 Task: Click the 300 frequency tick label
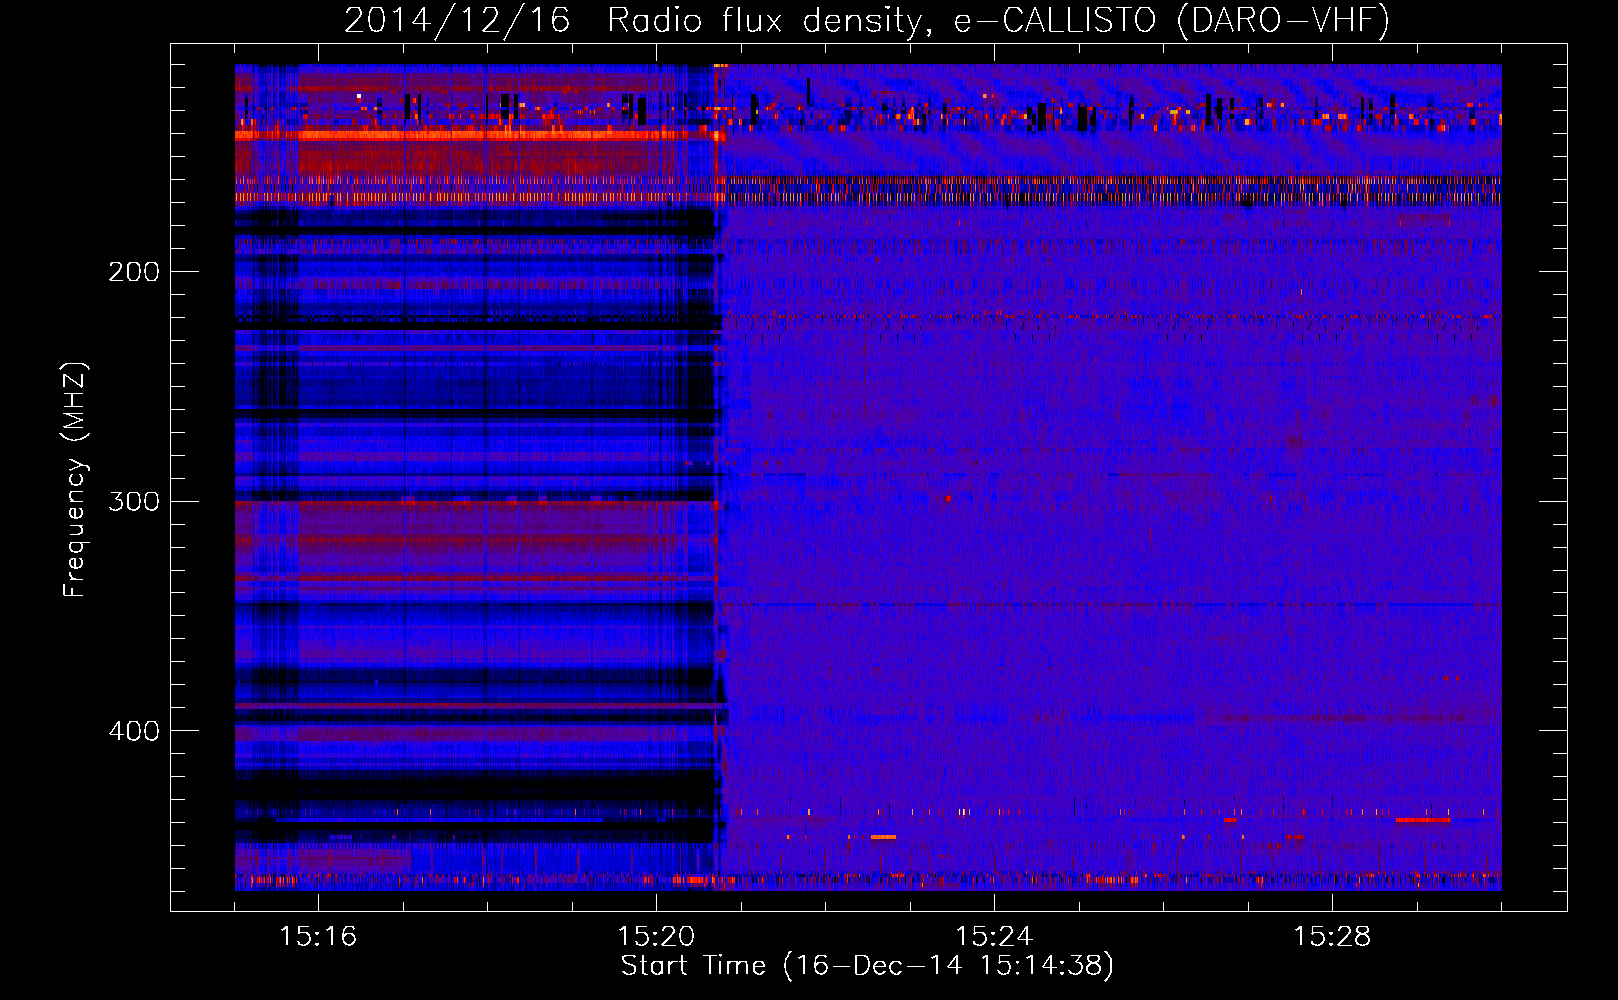click(x=134, y=501)
